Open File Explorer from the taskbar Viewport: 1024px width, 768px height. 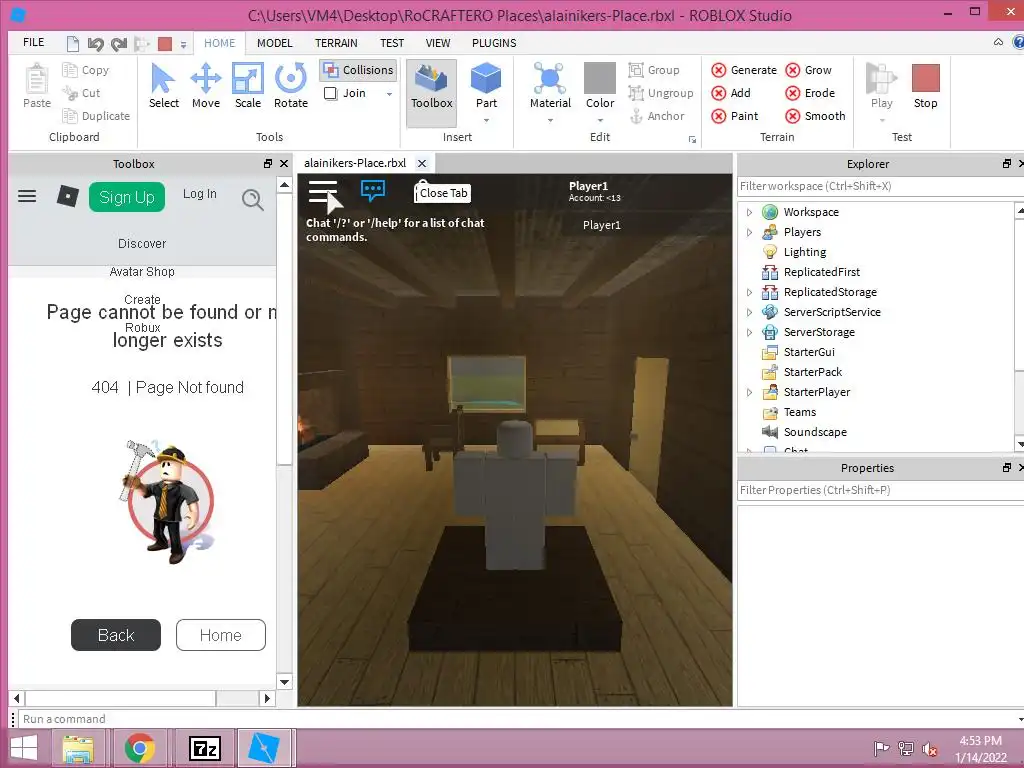[x=78, y=748]
